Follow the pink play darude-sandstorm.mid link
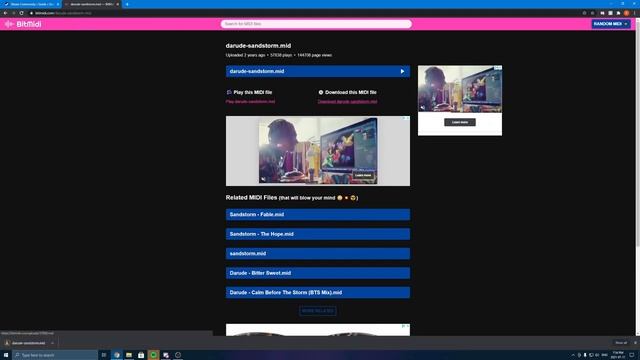 click(250, 102)
